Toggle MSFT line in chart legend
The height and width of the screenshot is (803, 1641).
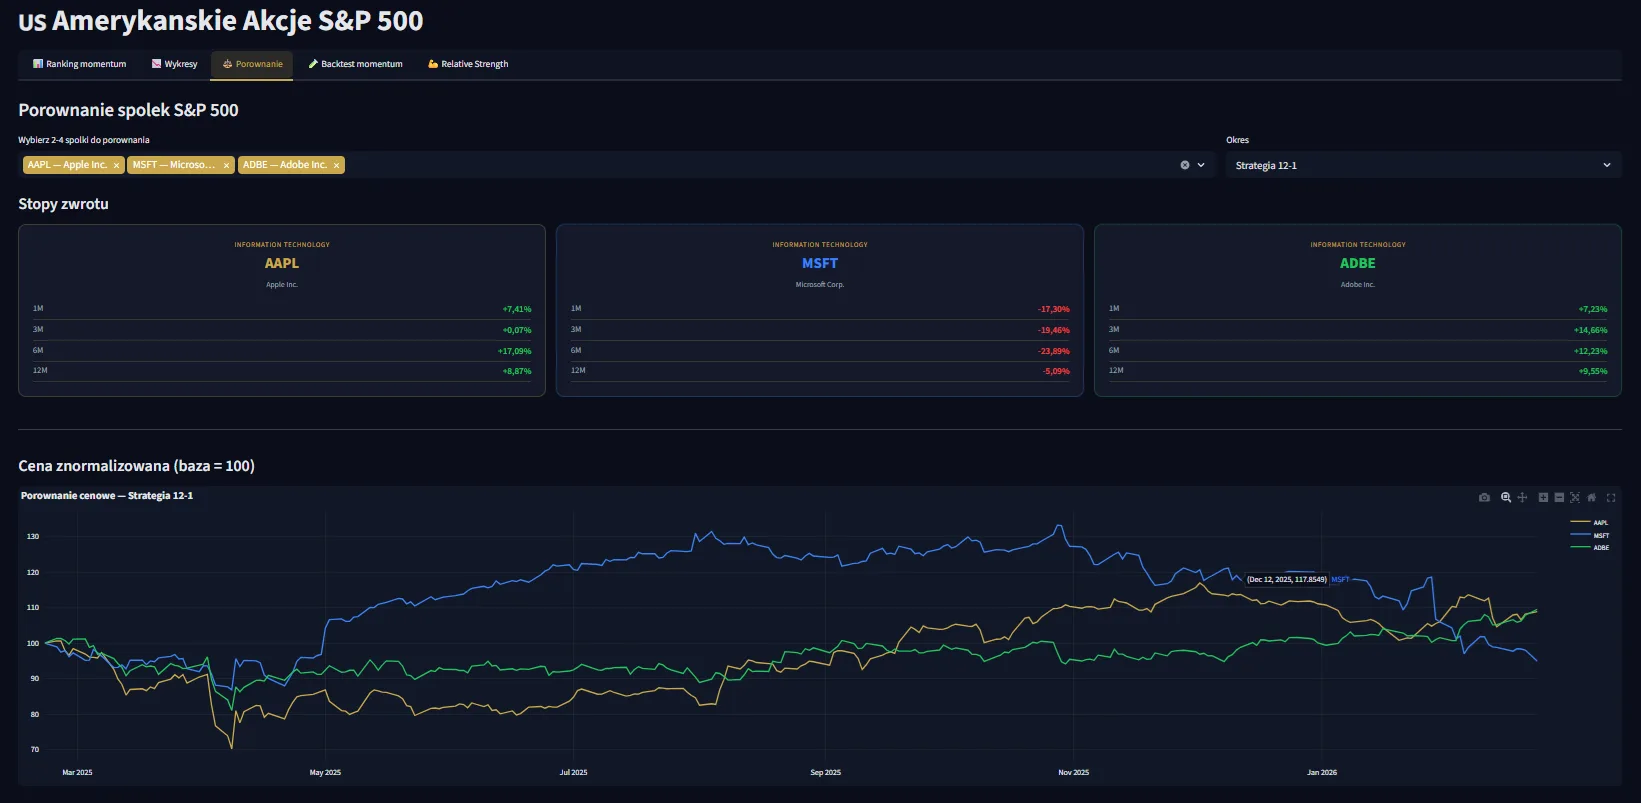[1590, 535]
